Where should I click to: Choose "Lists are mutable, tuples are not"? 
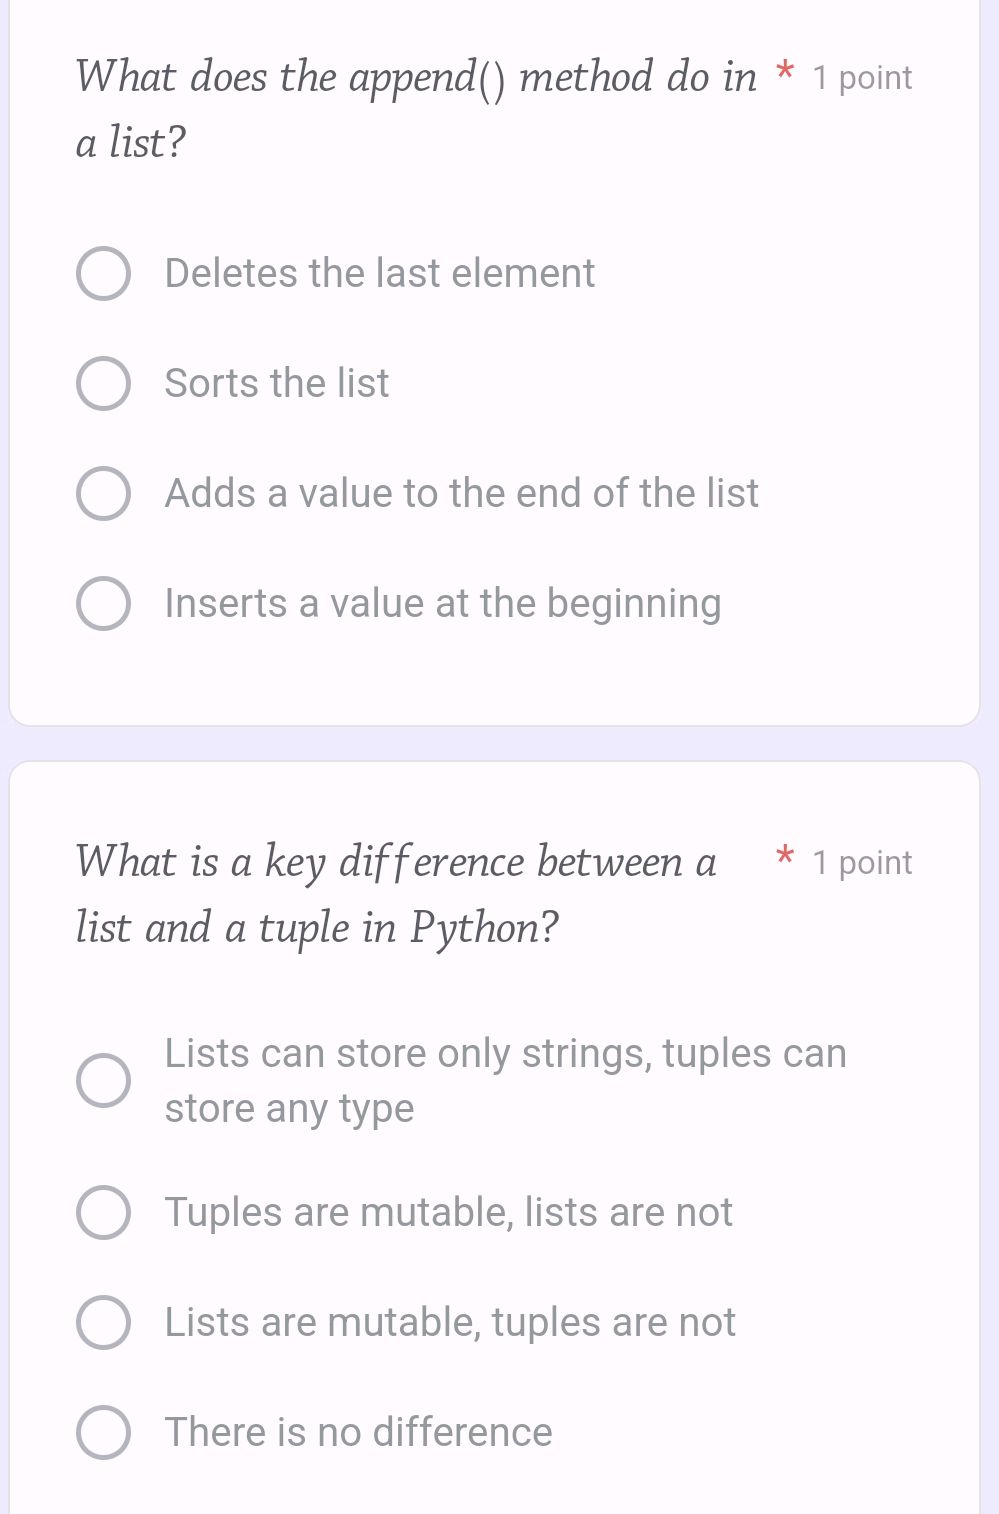point(103,1321)
